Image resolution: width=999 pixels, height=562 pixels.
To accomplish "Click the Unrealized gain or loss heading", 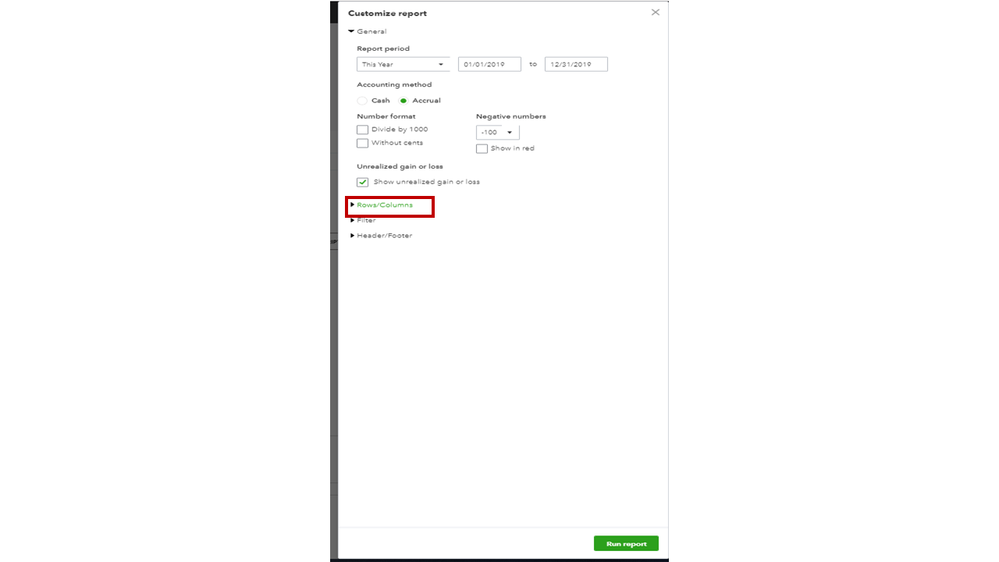I will (x=399, y=166).
